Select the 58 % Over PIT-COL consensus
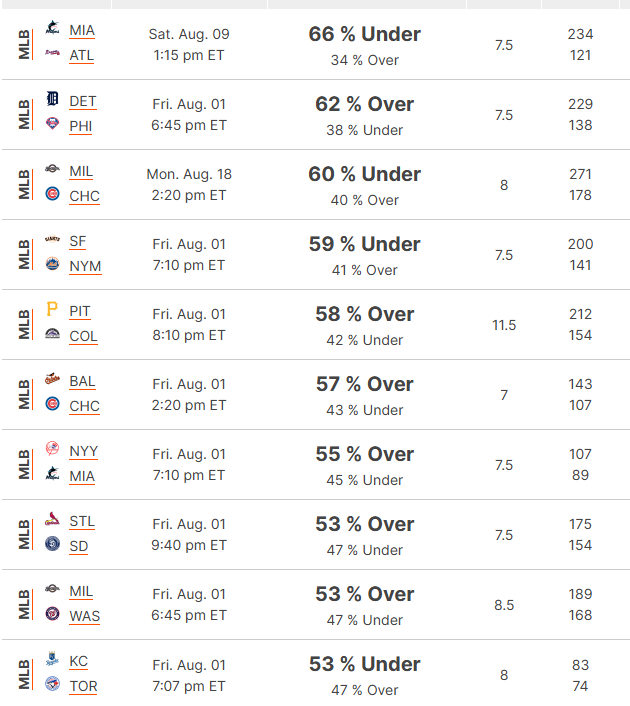Viewport: 630px width, 706px height. (x=364, y=314)
